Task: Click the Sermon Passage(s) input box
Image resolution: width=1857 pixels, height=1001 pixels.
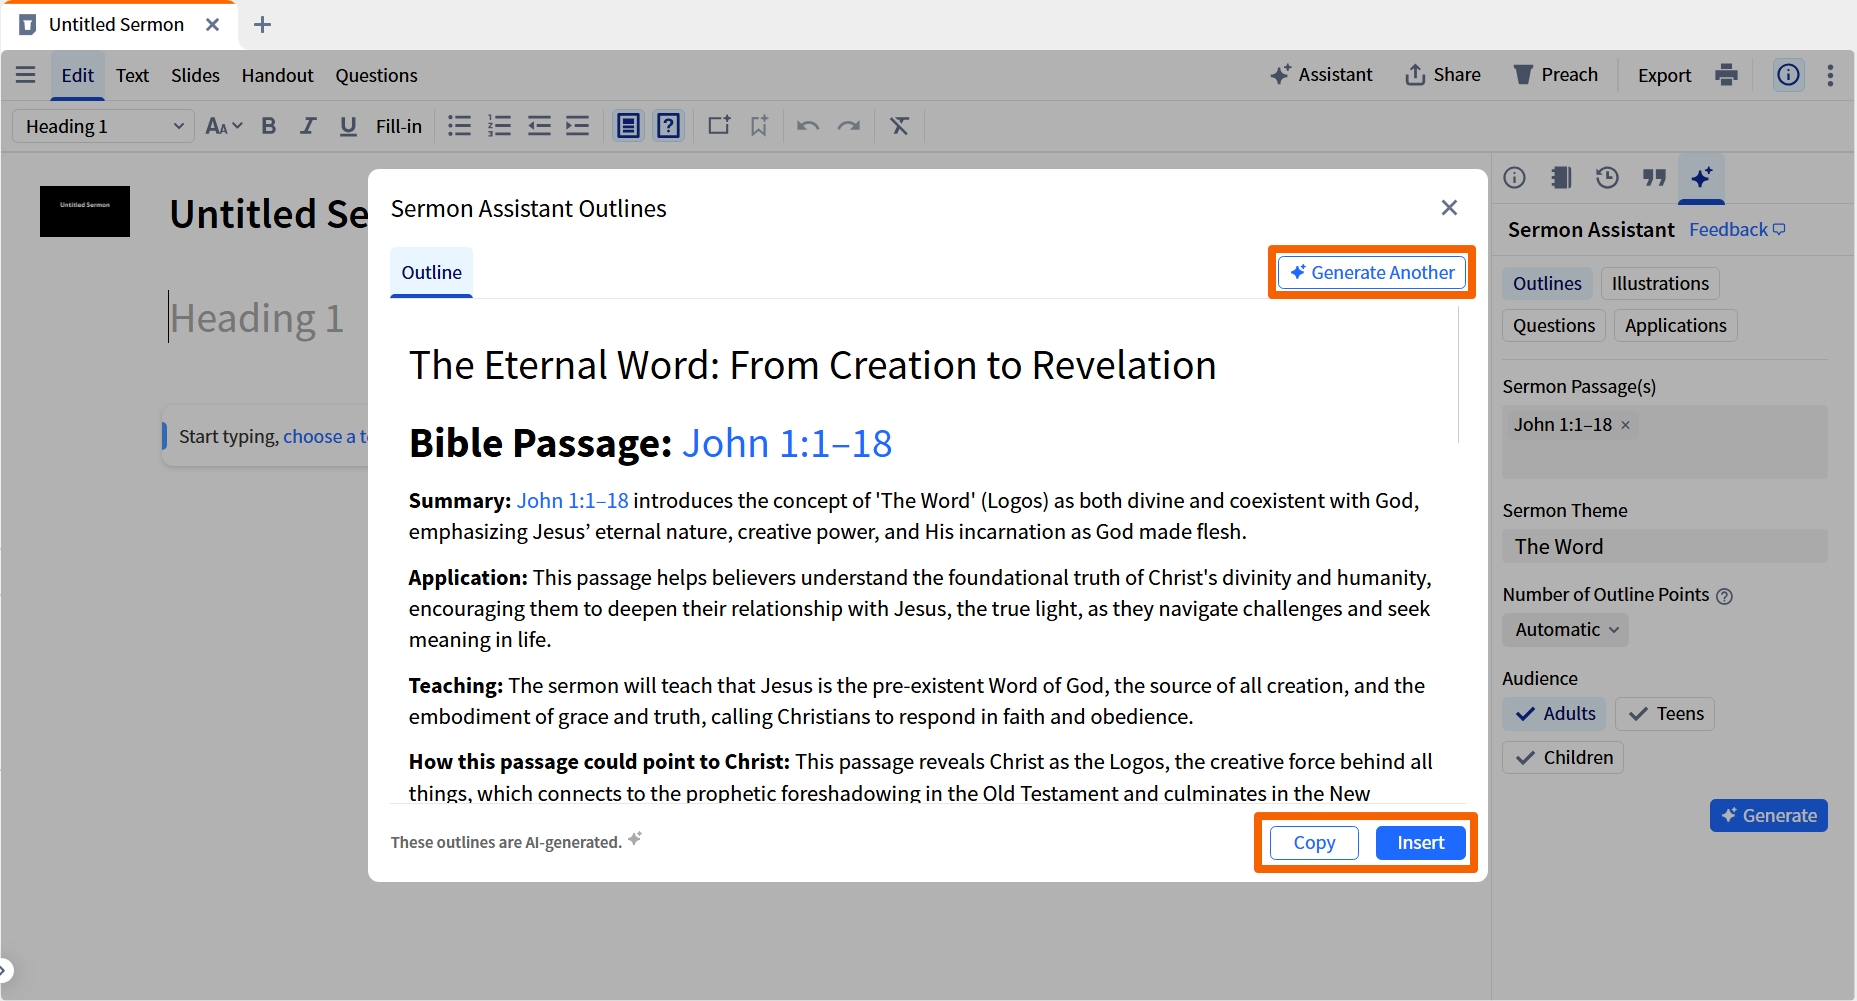Action: click(x=1665, y=442)
